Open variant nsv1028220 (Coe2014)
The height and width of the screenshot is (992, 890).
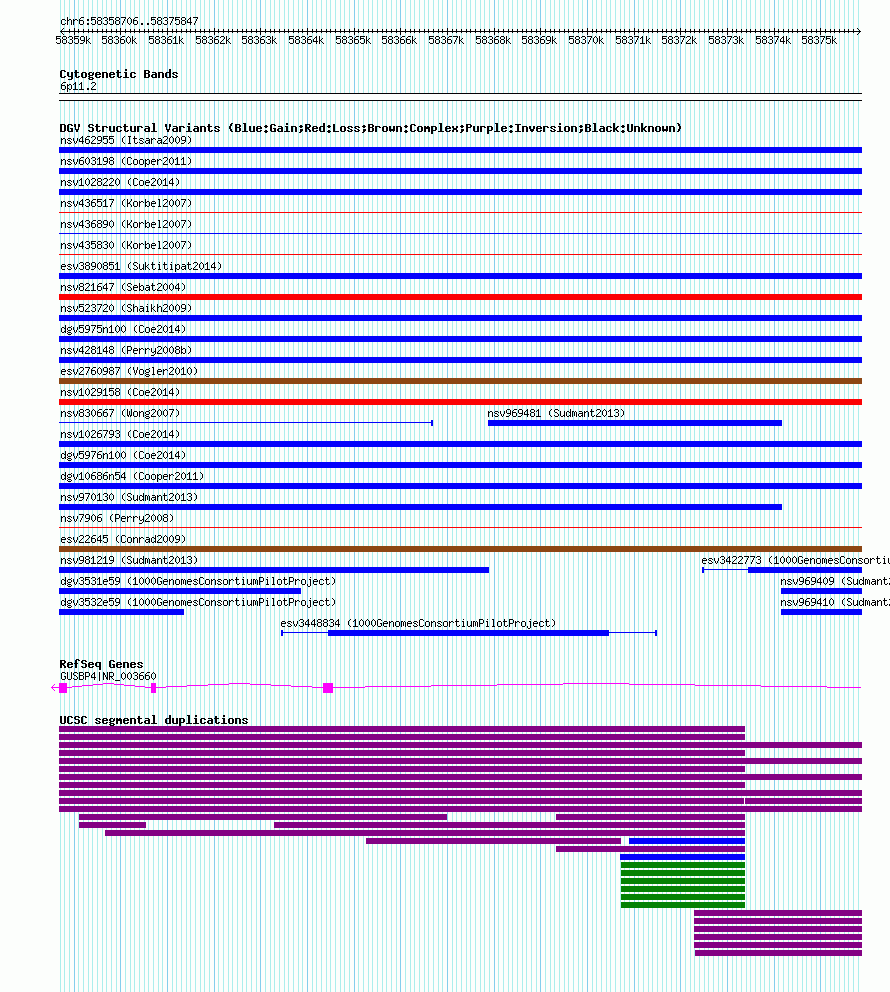120,182
